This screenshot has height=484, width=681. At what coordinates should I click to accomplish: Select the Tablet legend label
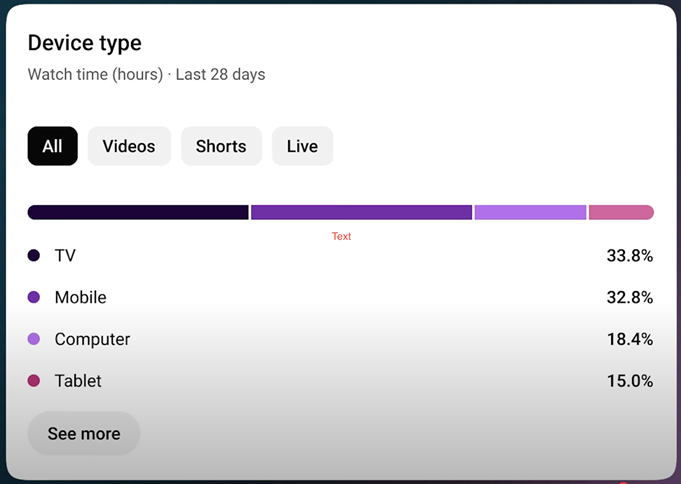coord(78,381)
